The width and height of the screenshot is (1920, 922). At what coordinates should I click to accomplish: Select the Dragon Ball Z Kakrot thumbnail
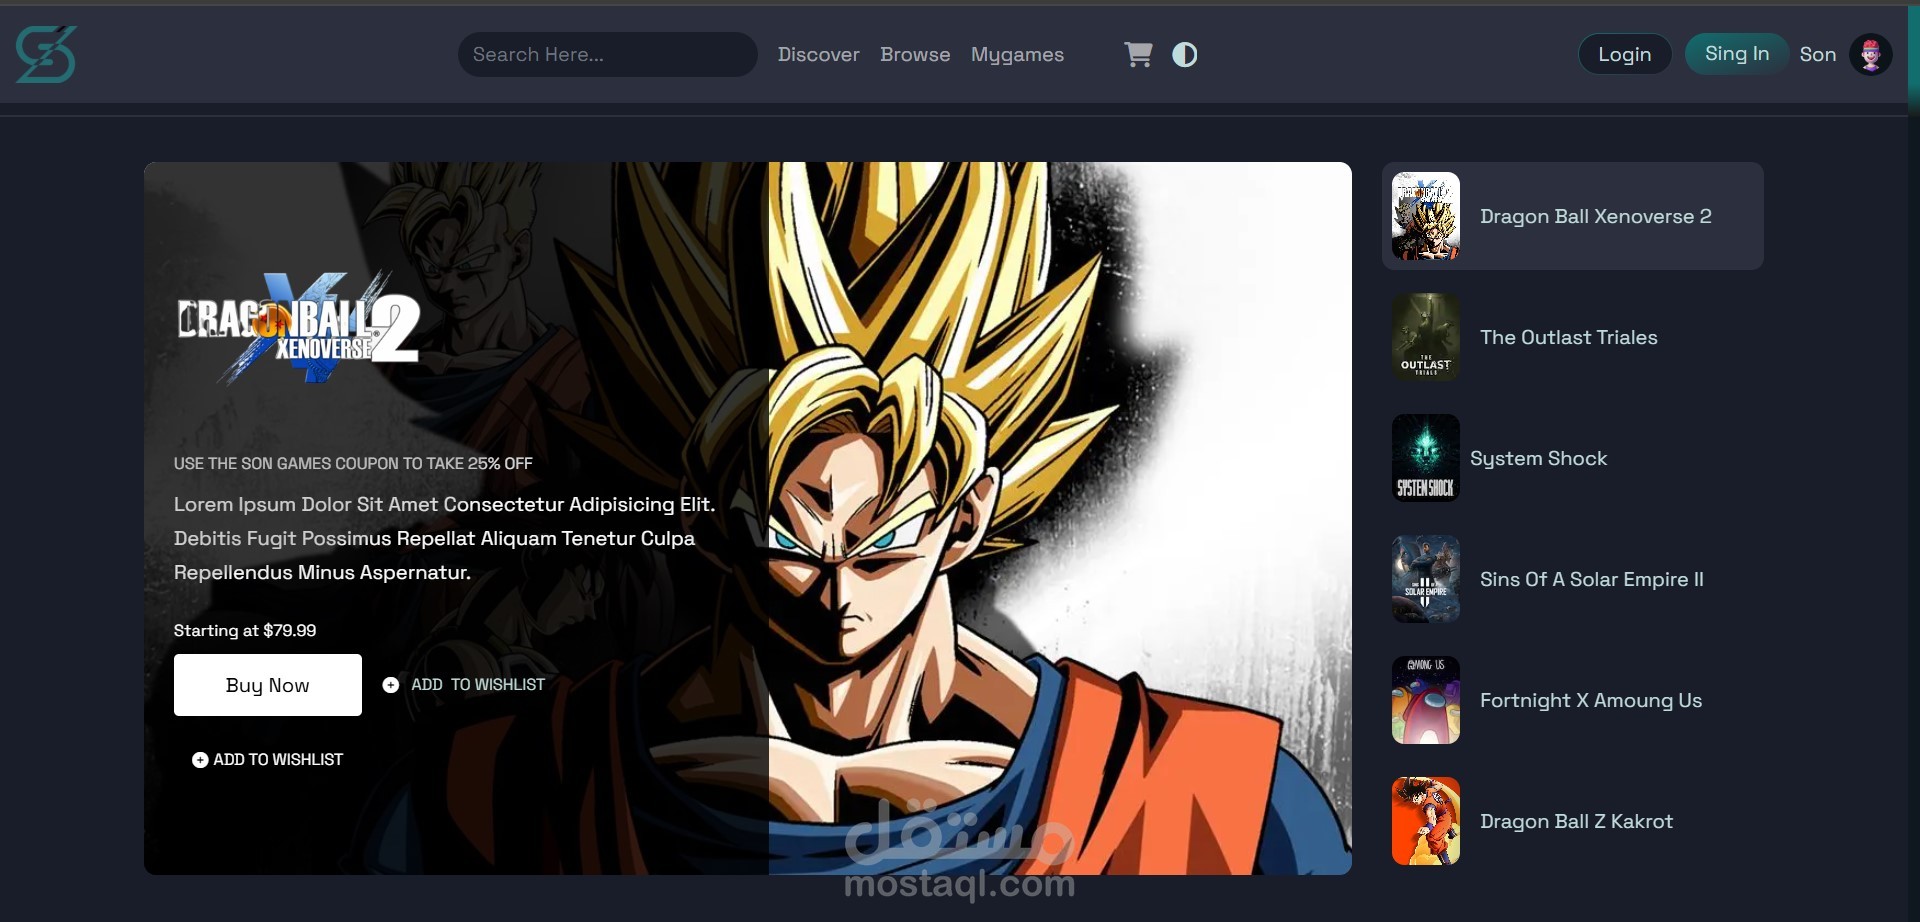[1426, 821]
